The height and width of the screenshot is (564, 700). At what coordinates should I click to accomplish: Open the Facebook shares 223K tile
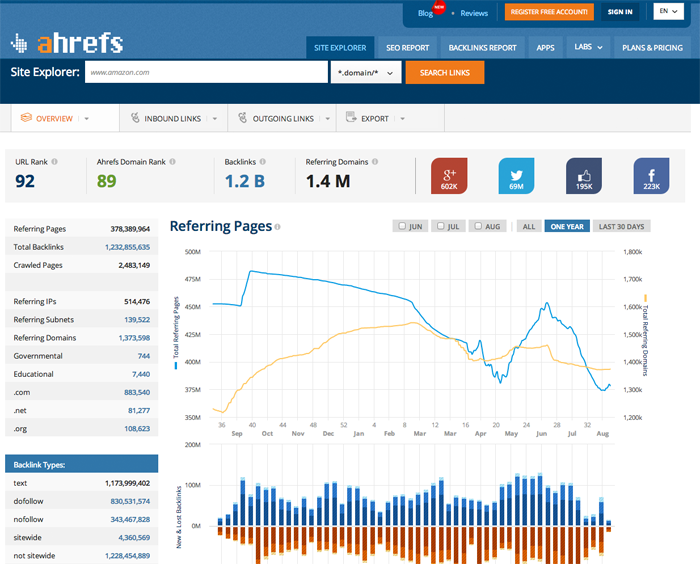(651, 175)
